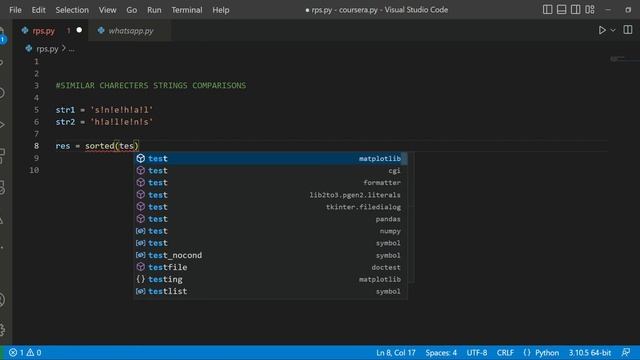Open the File menu
Viewport: 640px width, 360px height.
[x=15, y=10]
